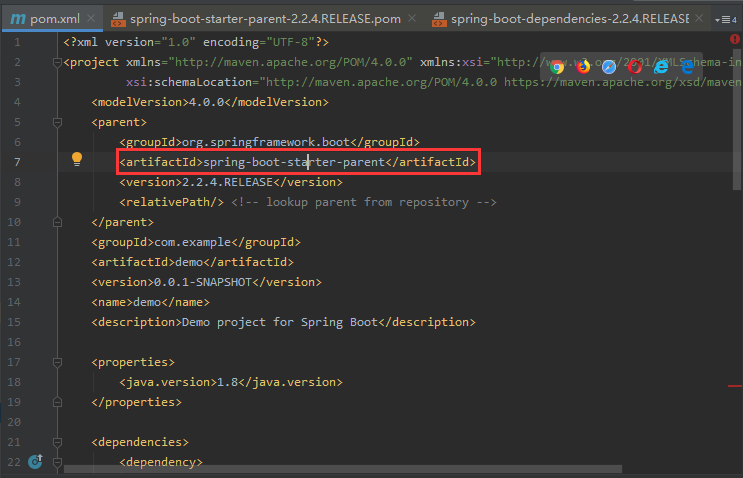Collapse the dependencies block on line 21

pos(57,442)
